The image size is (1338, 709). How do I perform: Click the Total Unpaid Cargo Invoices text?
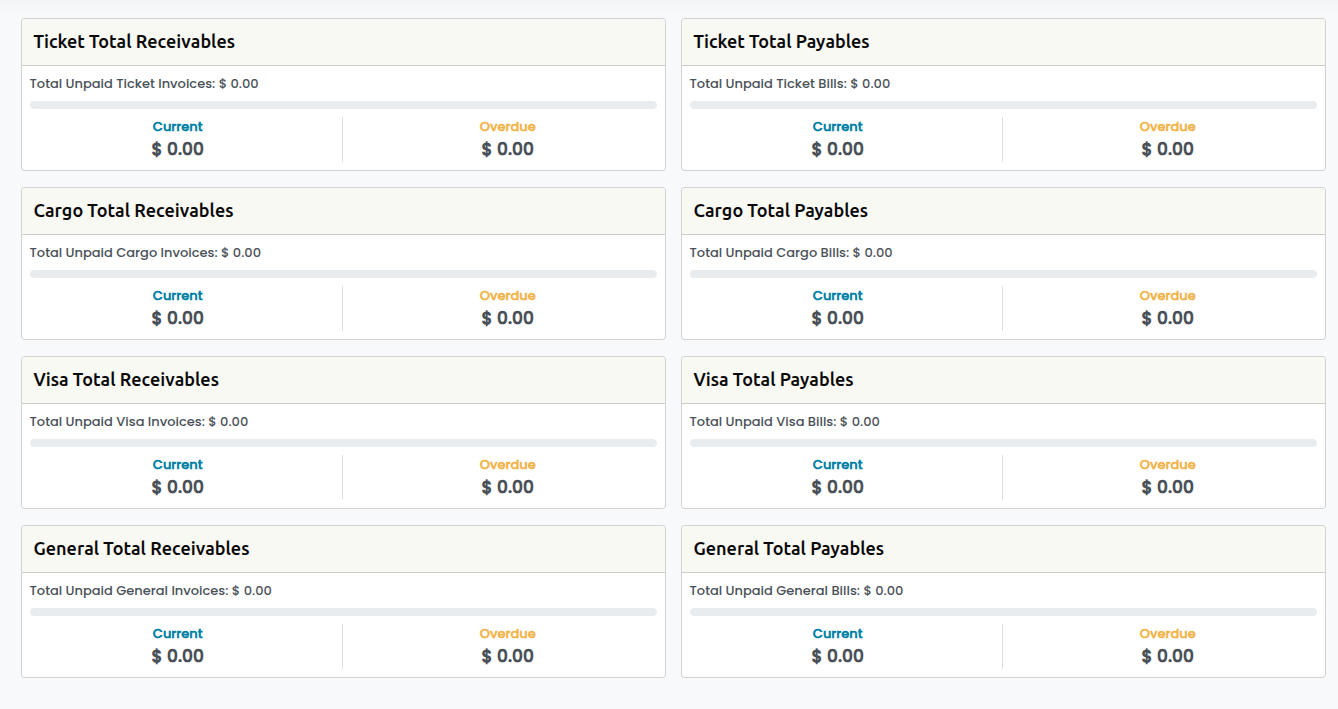click(x=145, y=253)
